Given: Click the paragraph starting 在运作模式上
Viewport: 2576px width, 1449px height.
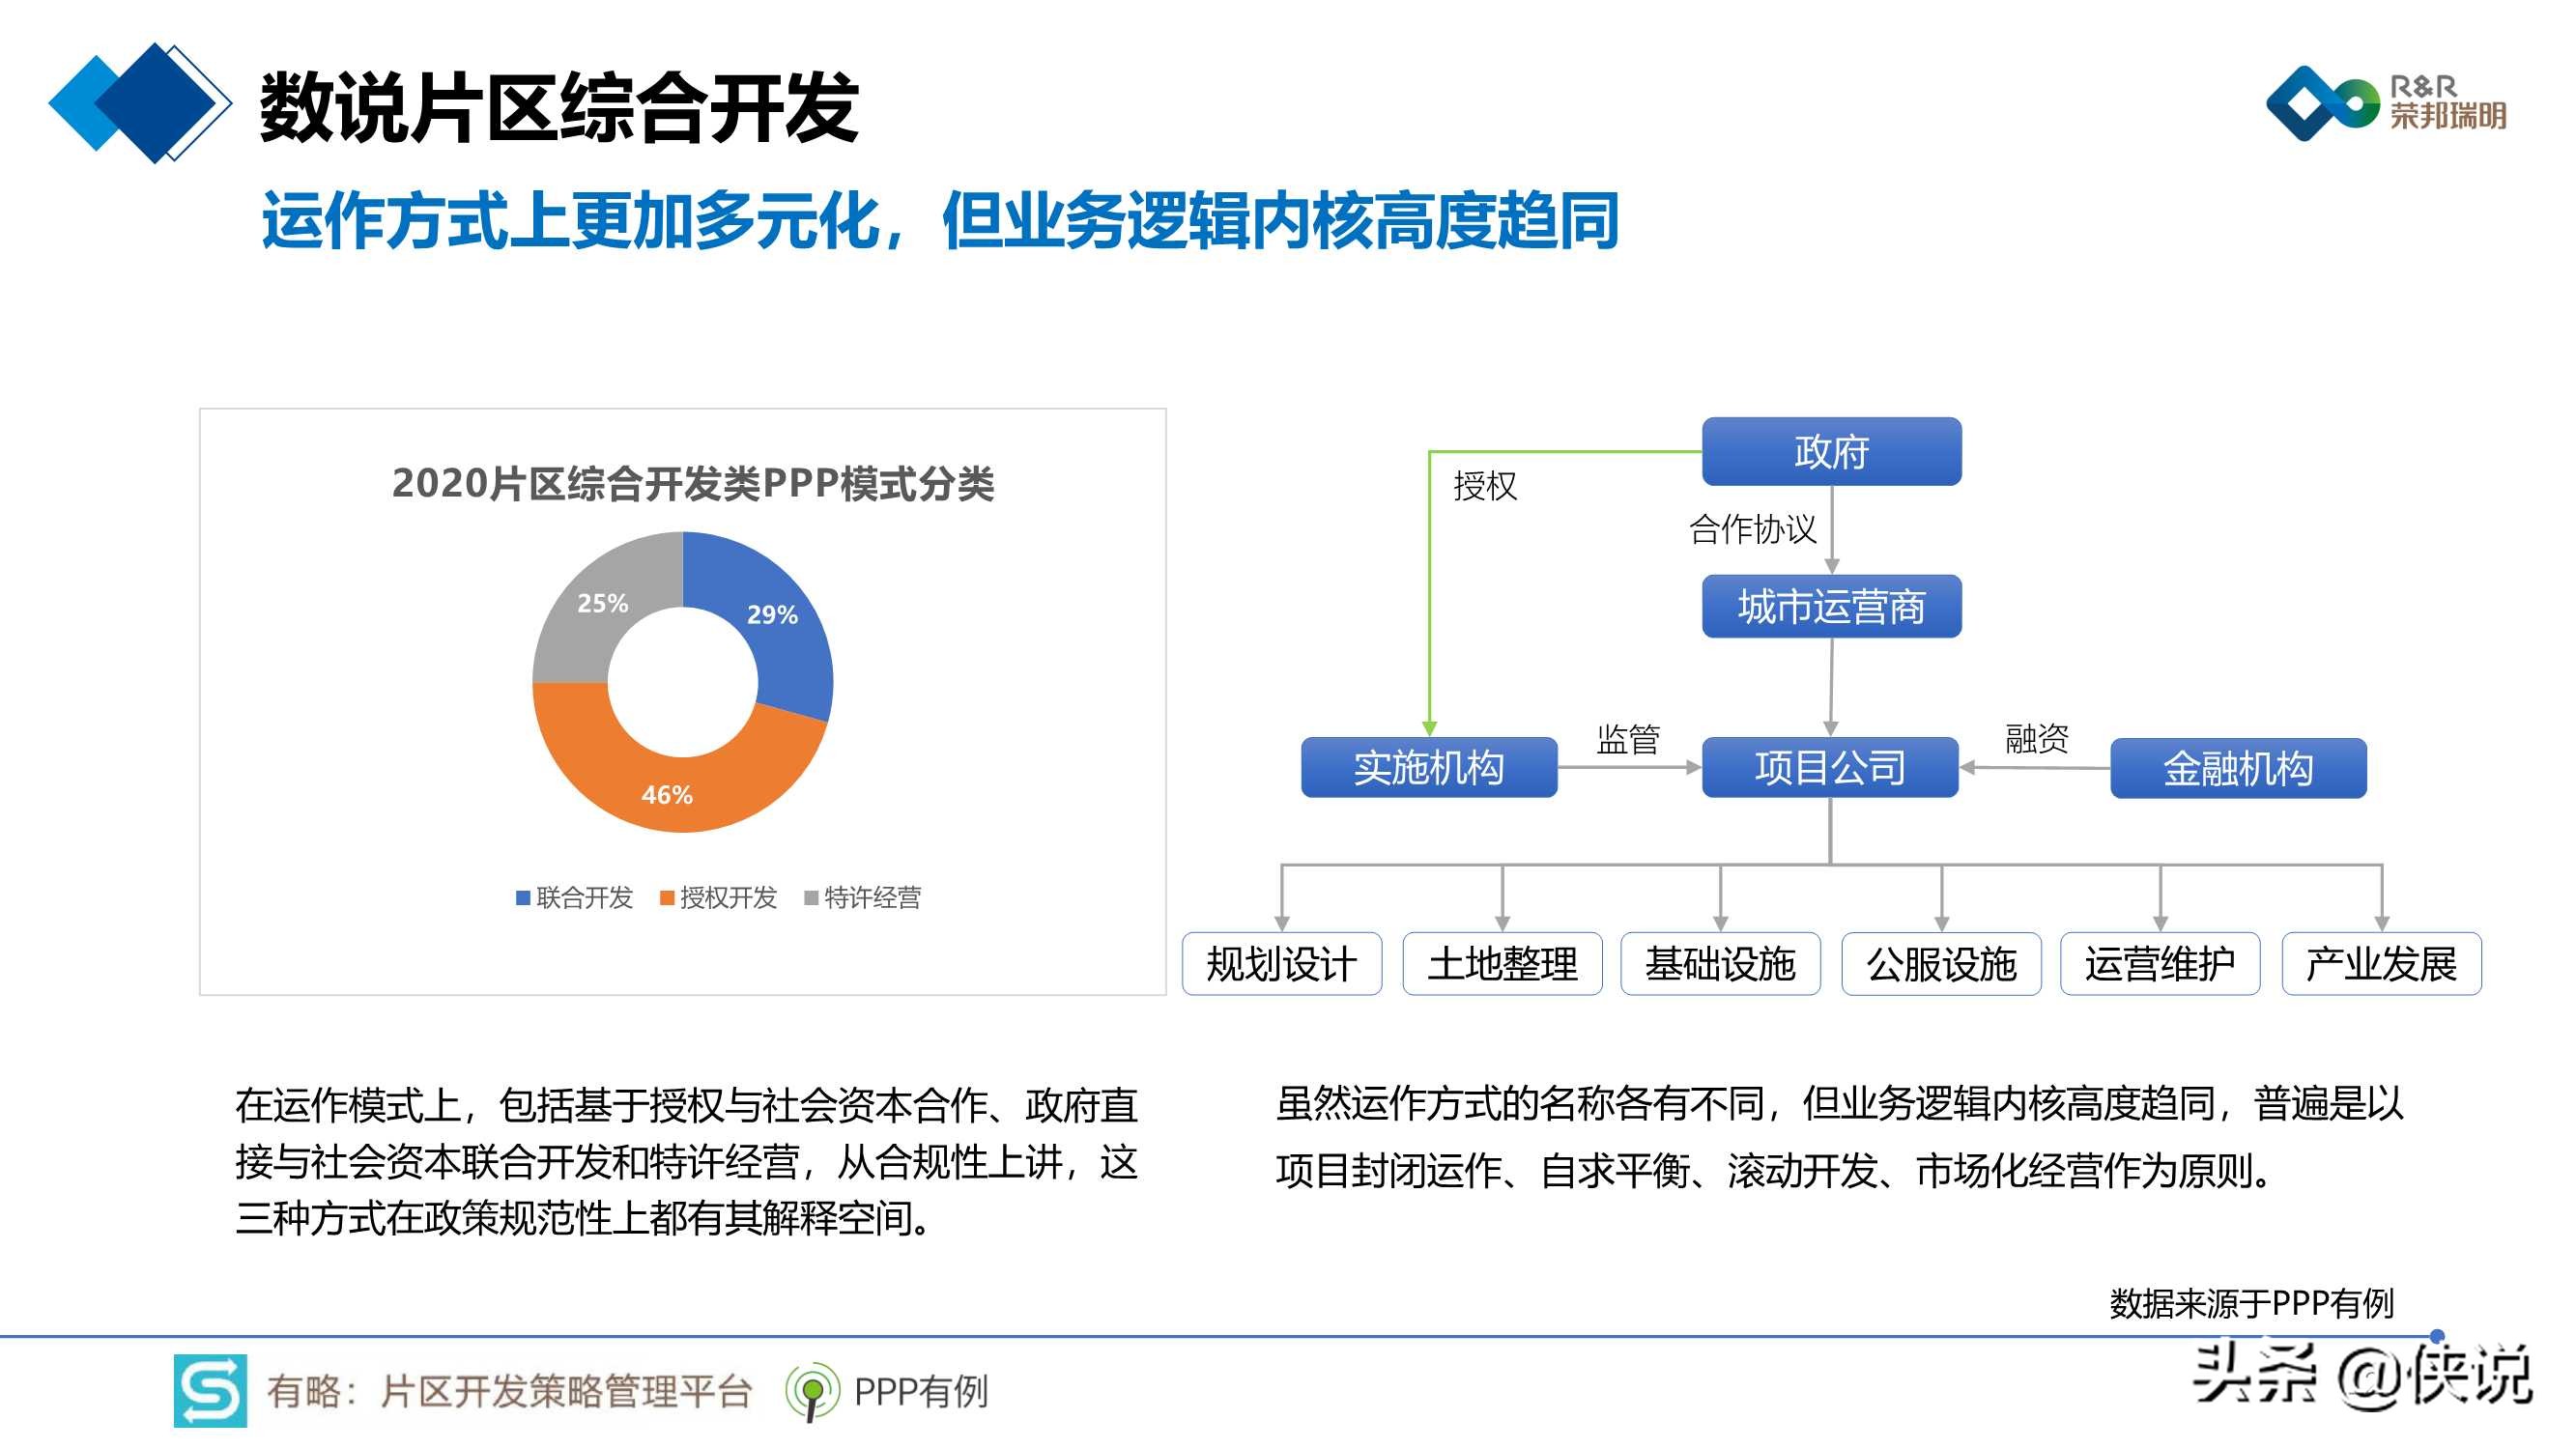Looking at the screenshot, I should [x=686, y=1162].
